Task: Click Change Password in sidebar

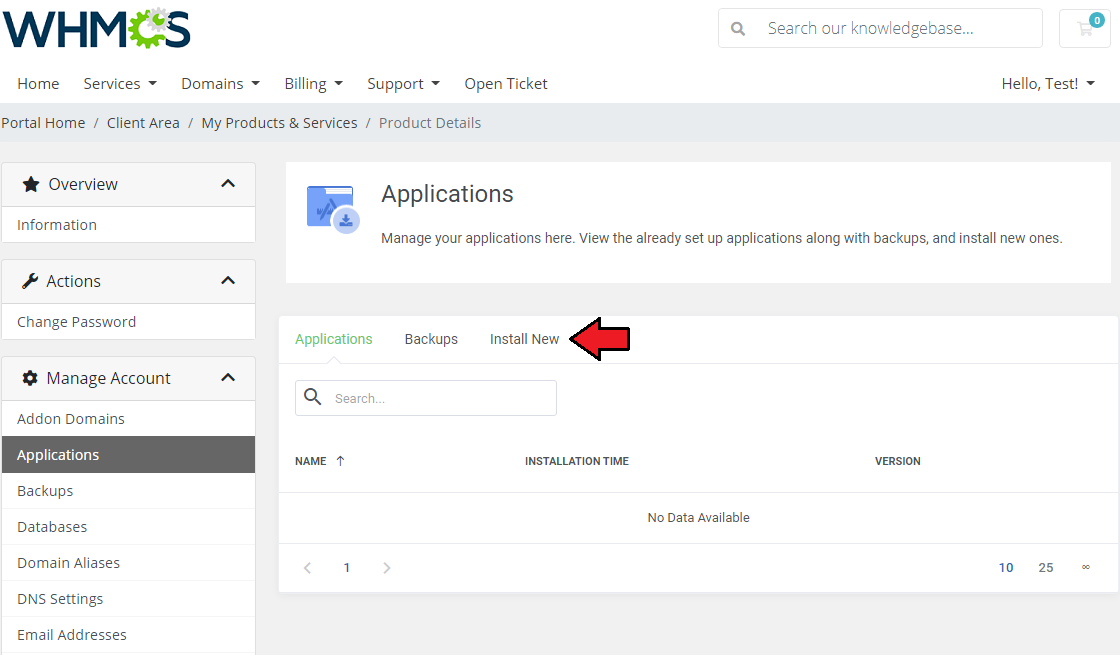Action: click(x=129, y=322)
